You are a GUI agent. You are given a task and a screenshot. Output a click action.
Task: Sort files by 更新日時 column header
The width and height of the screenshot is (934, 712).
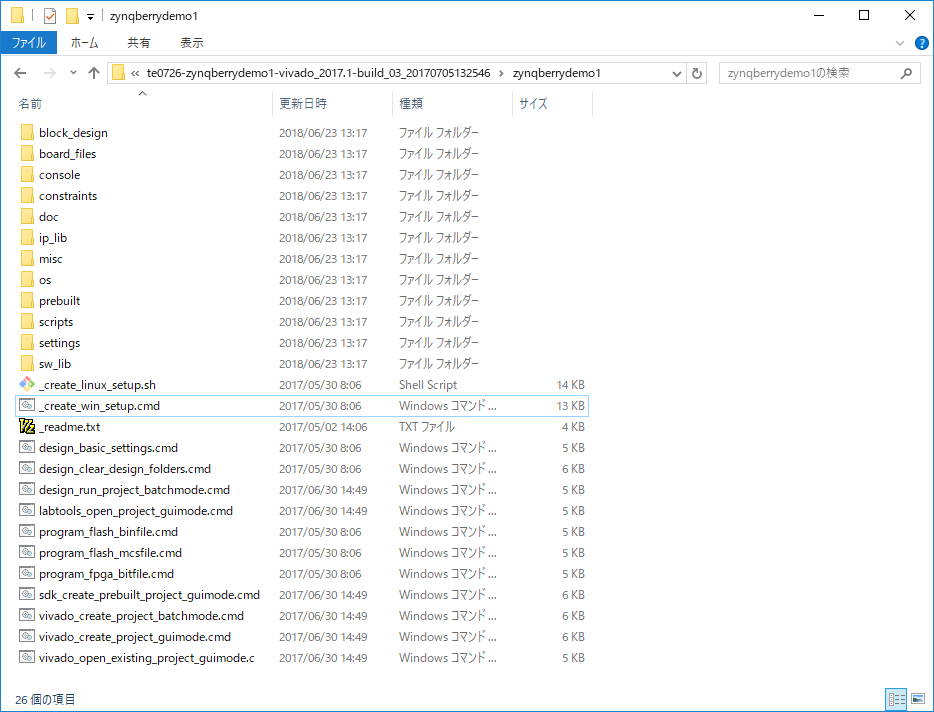(x=303, y=103)
